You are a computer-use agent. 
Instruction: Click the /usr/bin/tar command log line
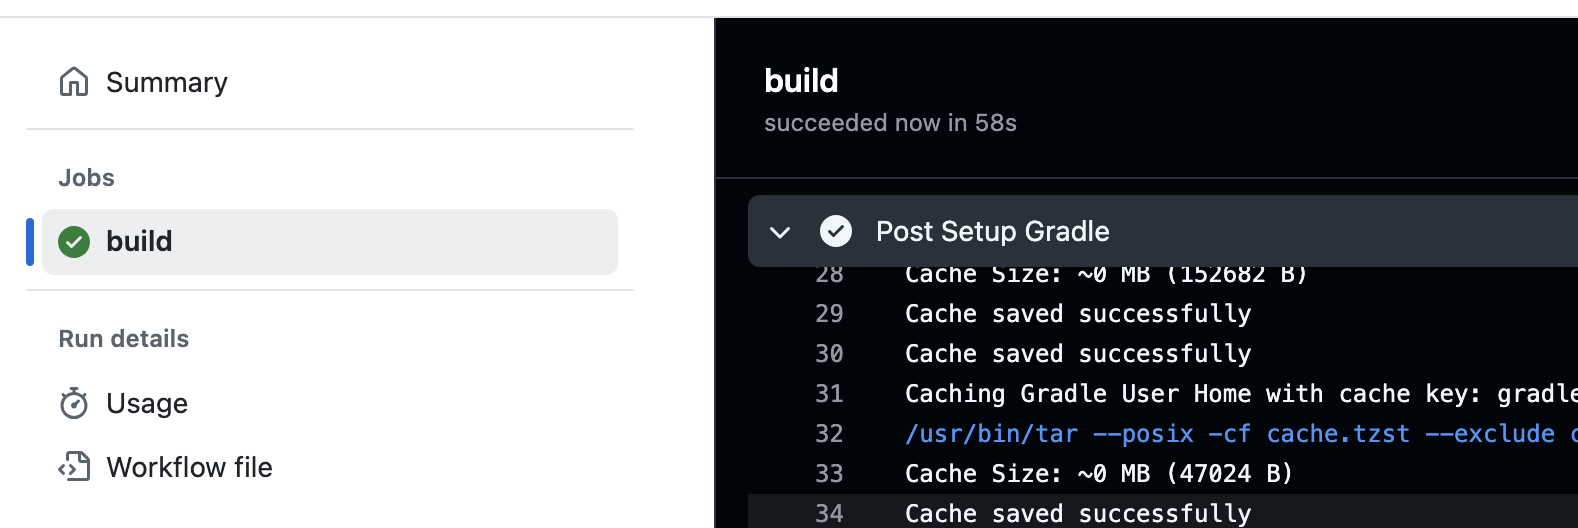1241,434
